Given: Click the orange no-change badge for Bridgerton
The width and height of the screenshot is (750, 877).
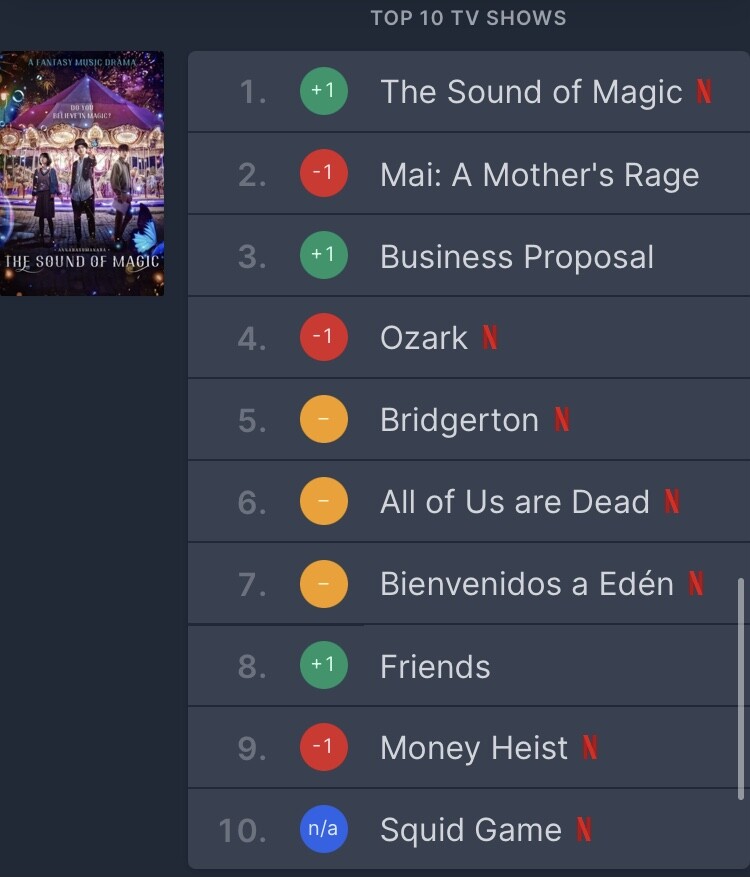Looking at the screenshot, I should click(x=323, y=420).
